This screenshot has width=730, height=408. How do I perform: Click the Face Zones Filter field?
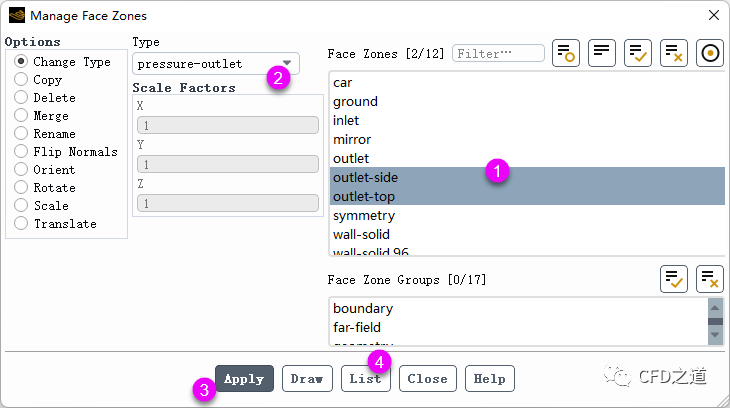pos(498,53)
